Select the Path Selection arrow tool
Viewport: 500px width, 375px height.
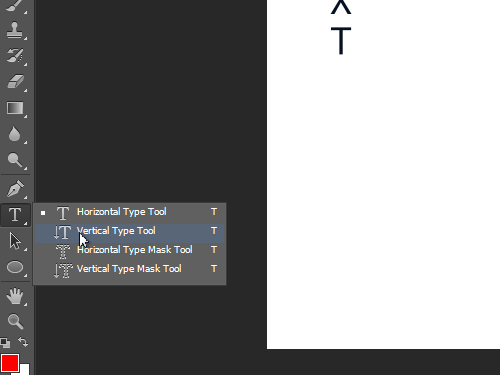15,241
